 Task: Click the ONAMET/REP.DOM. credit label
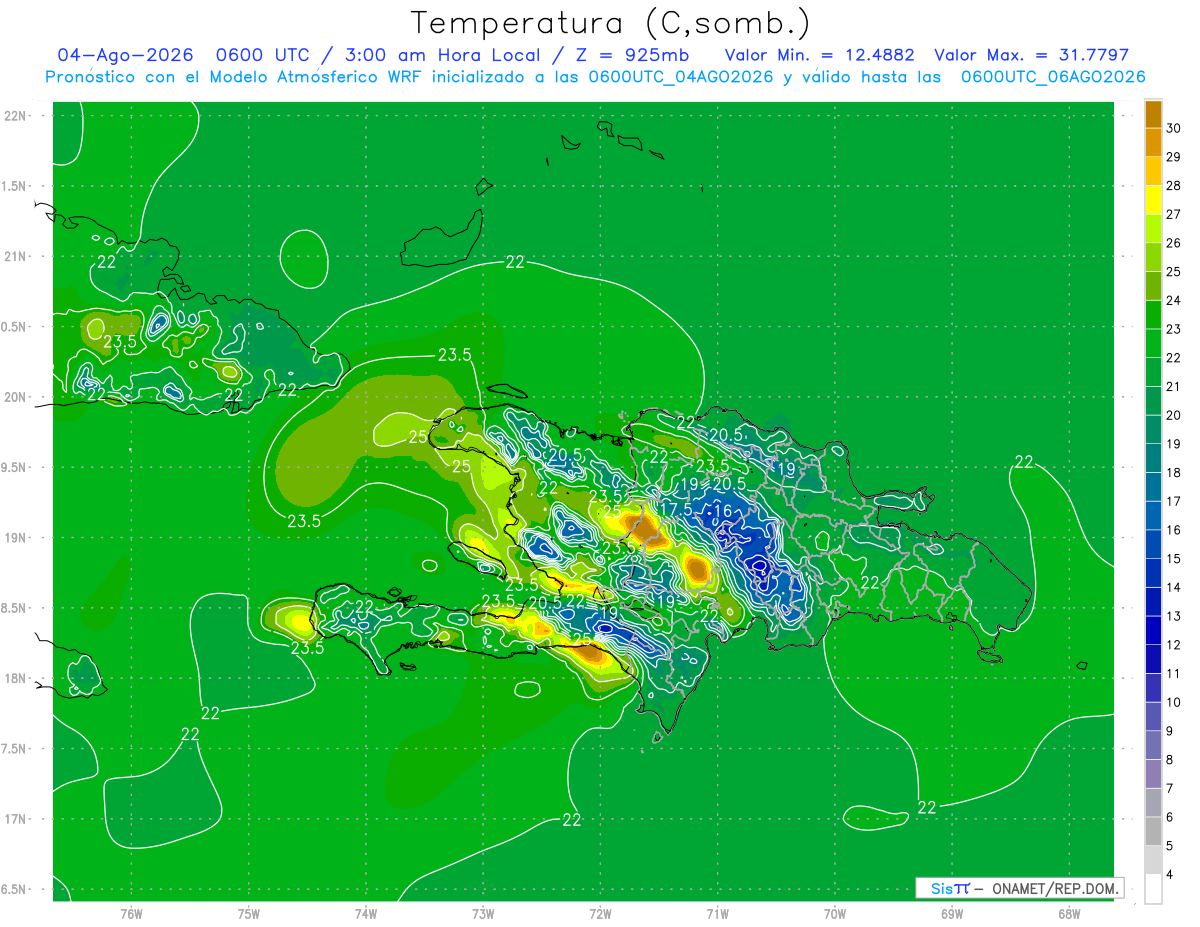click(x=1056, y=888)
